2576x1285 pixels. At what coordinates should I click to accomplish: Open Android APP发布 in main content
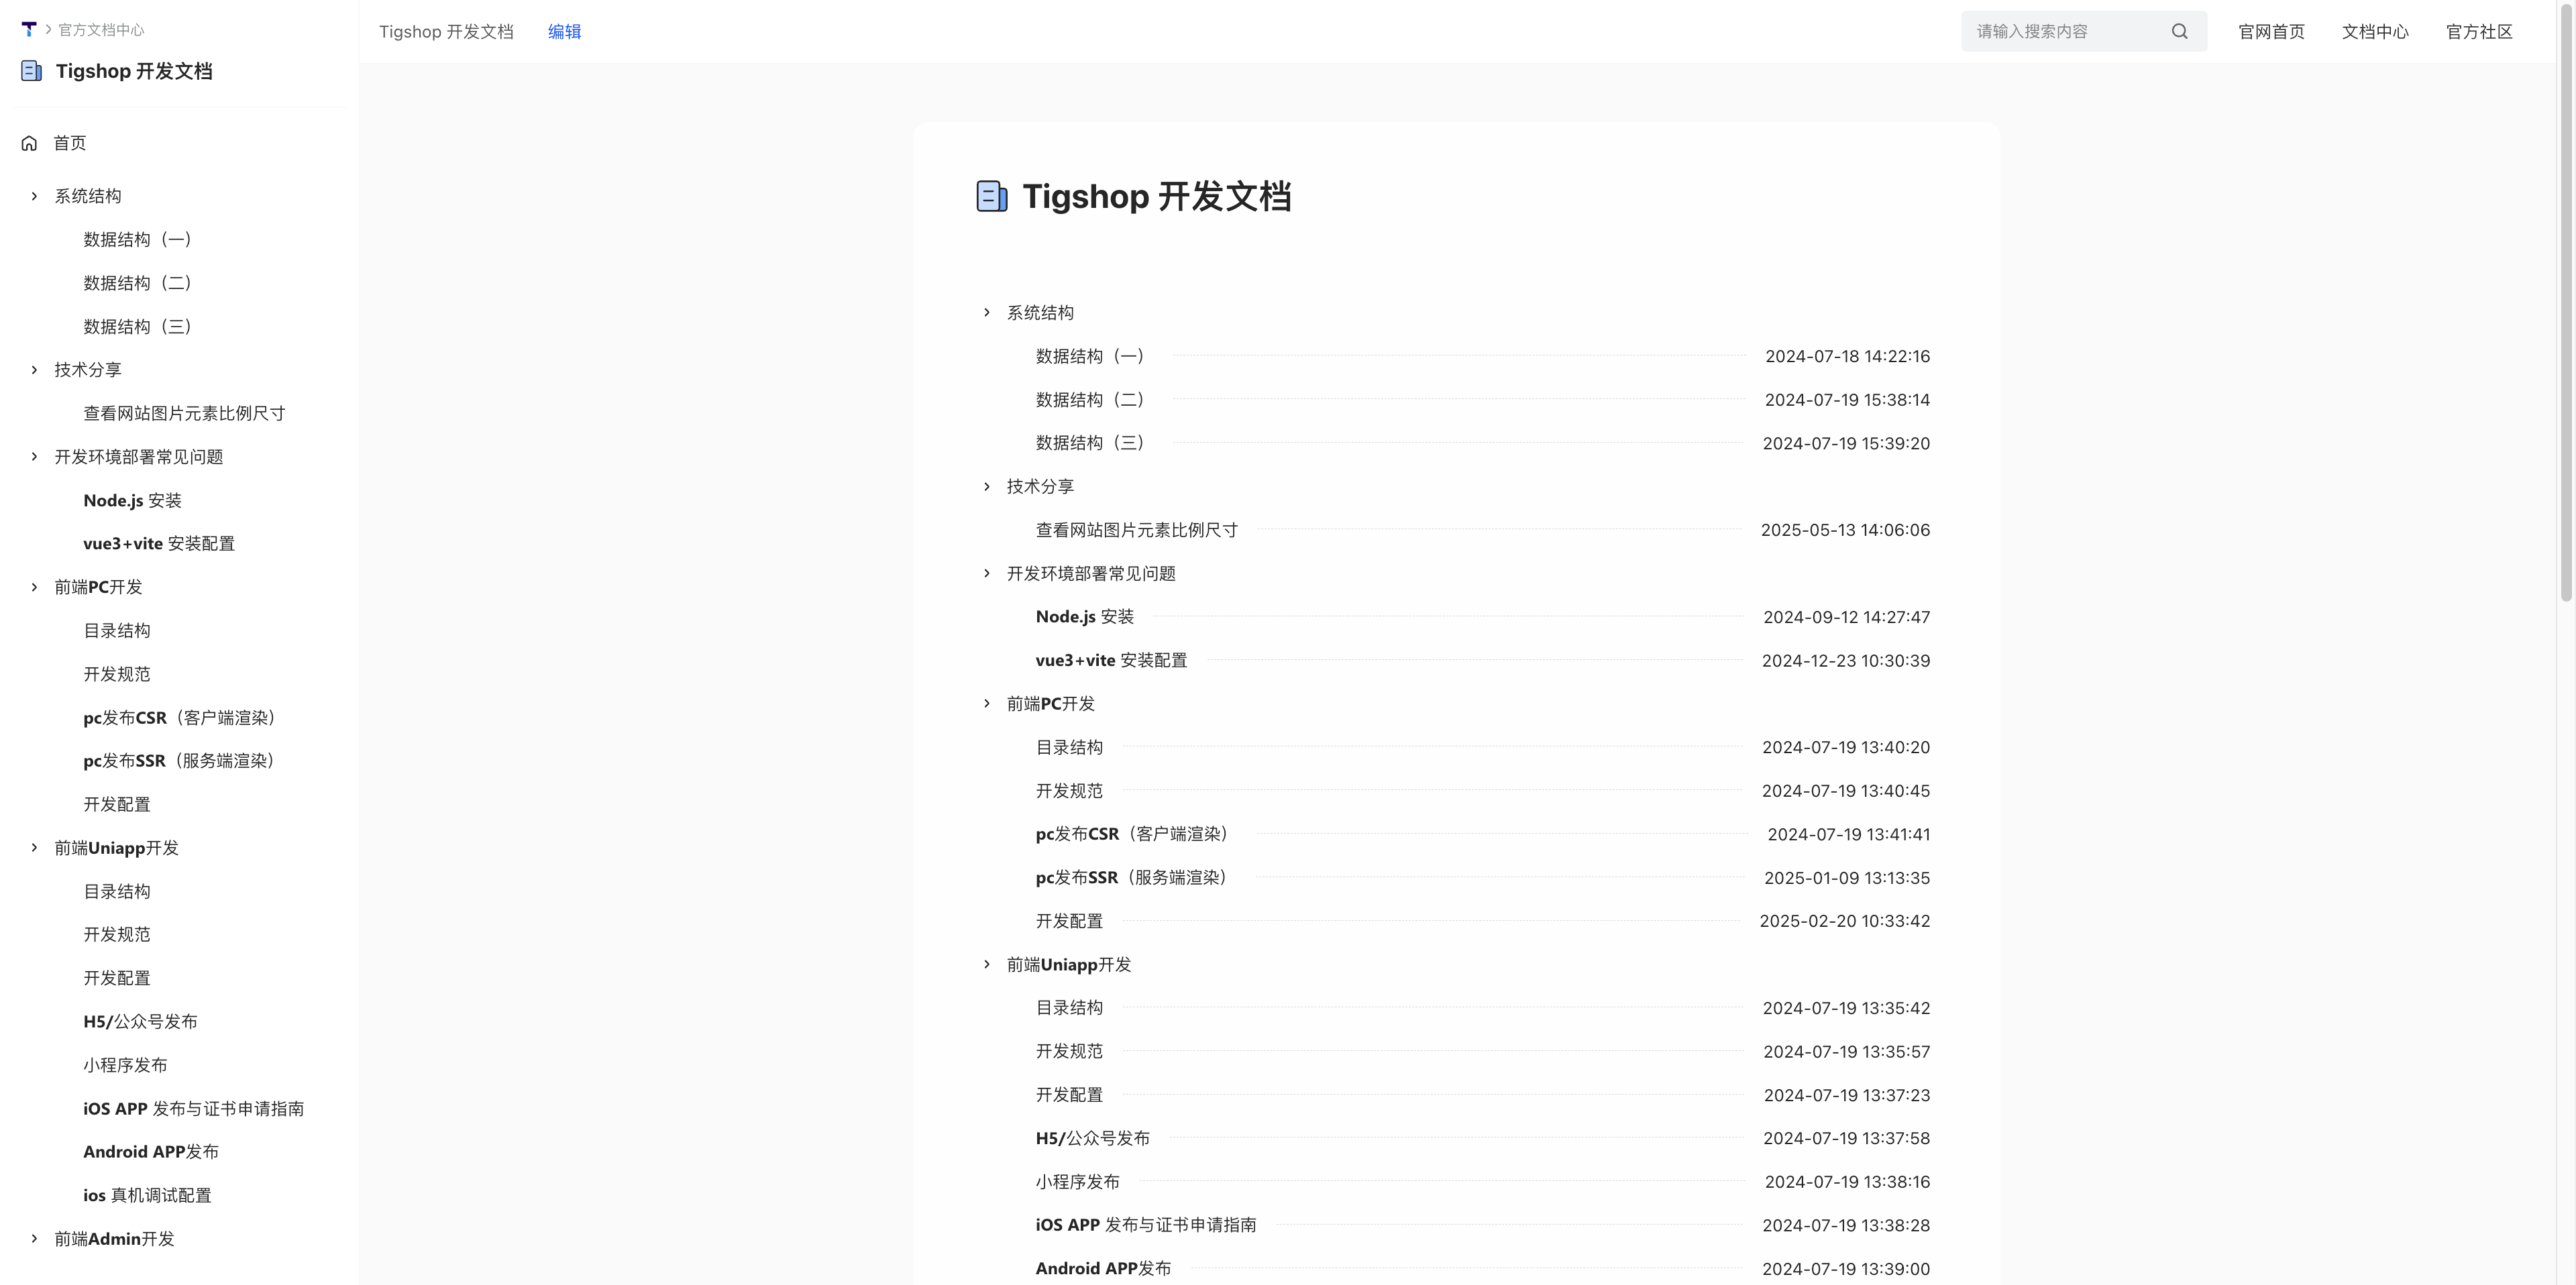point(1103,1269)
